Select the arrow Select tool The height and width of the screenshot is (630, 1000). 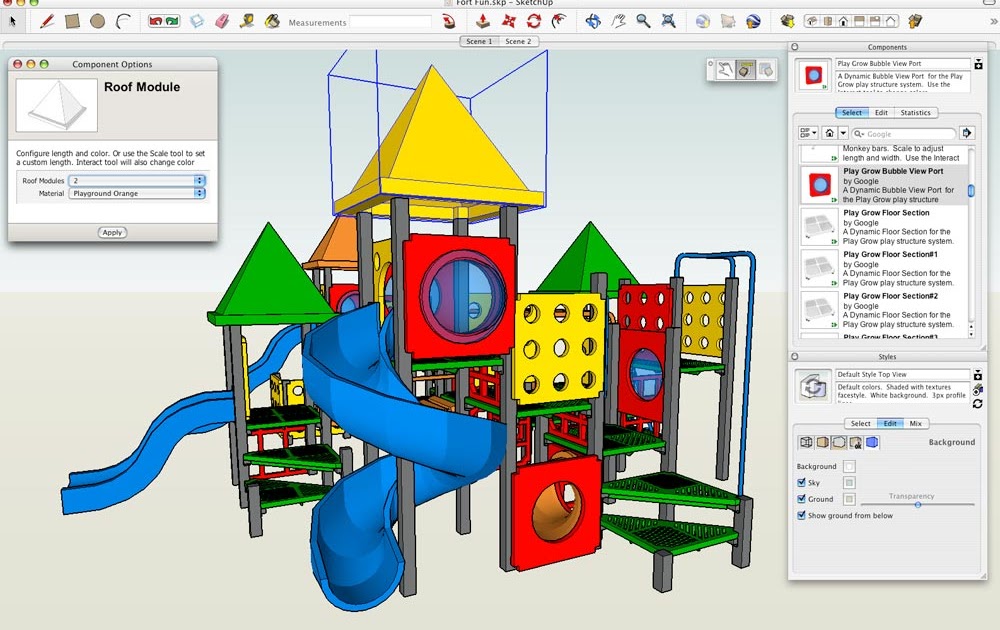point(13,22)
